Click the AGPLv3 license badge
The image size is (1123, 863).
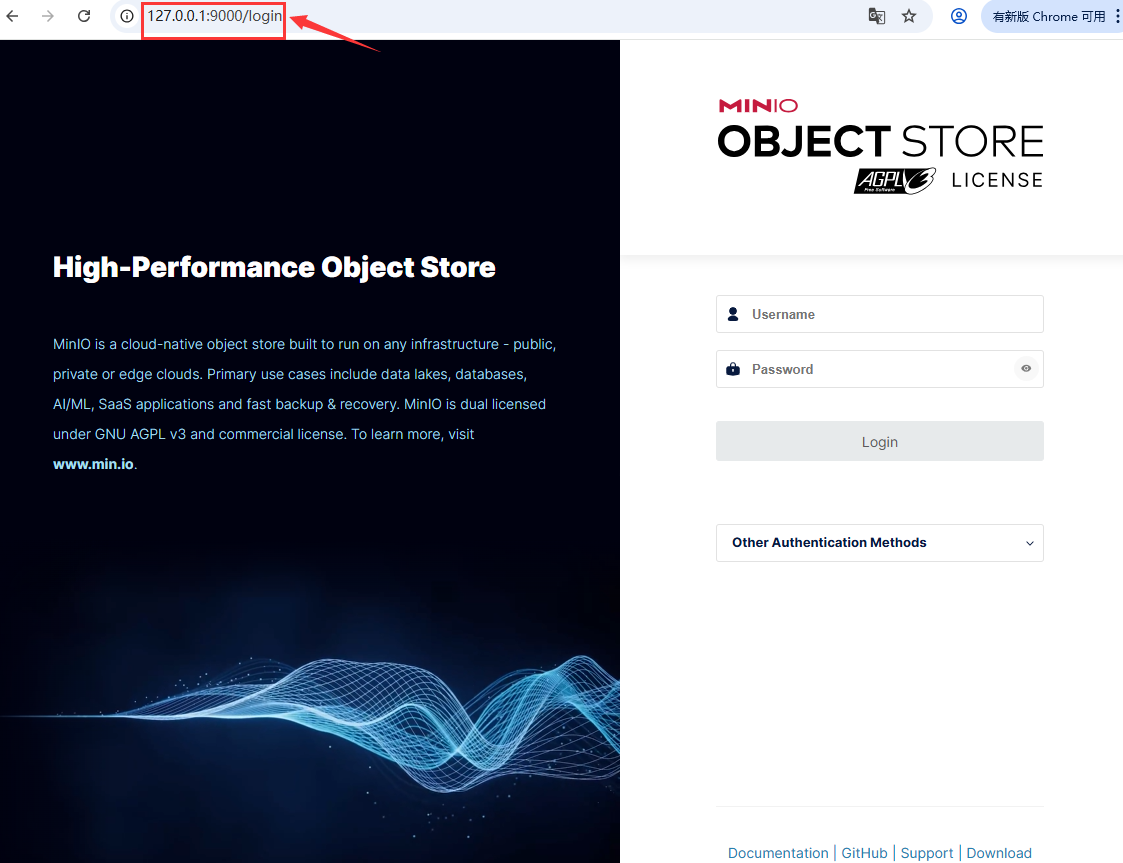pyautogui.click(x=895, y=180)
